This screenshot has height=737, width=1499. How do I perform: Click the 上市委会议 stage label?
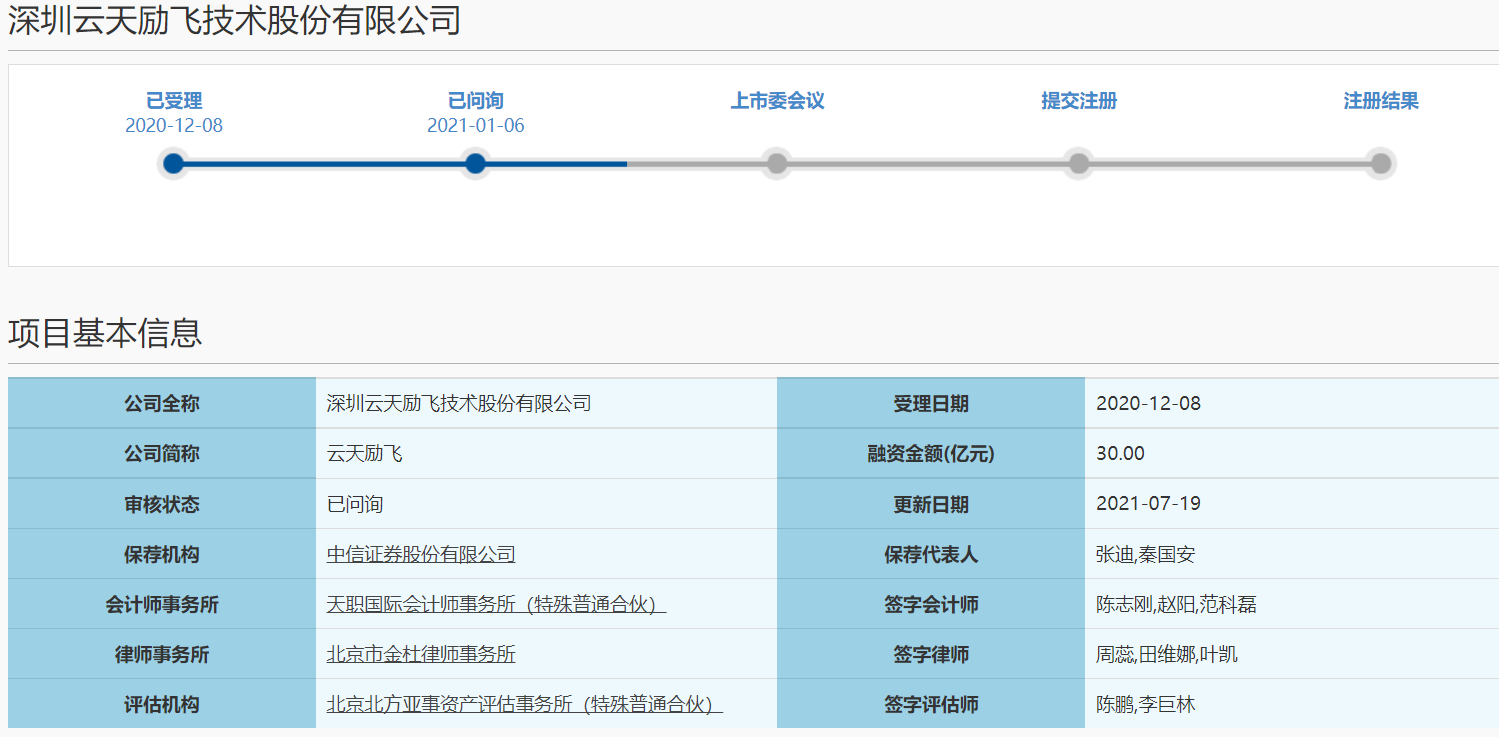pyautogui.click(x=777, y=101)
